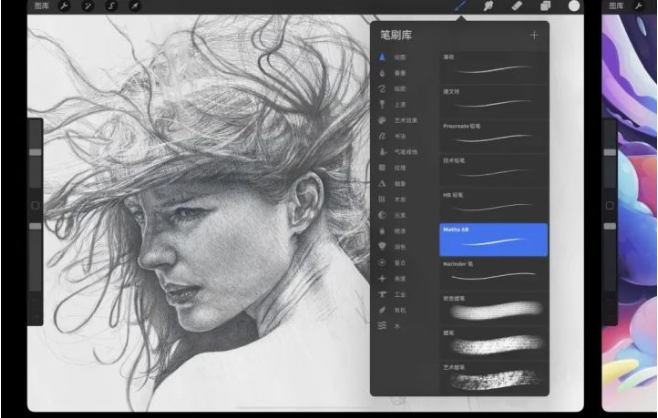Viewport: 658px width, 418px height.
Task: Tap the square Modify button on left sidebar
Action: coord(35,205)
